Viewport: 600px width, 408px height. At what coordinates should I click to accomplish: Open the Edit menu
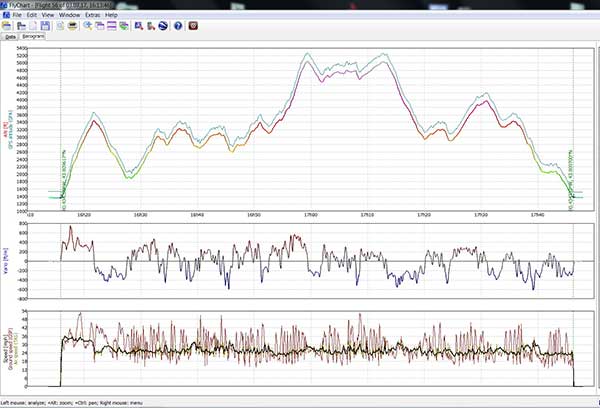[x=32, y=15]
